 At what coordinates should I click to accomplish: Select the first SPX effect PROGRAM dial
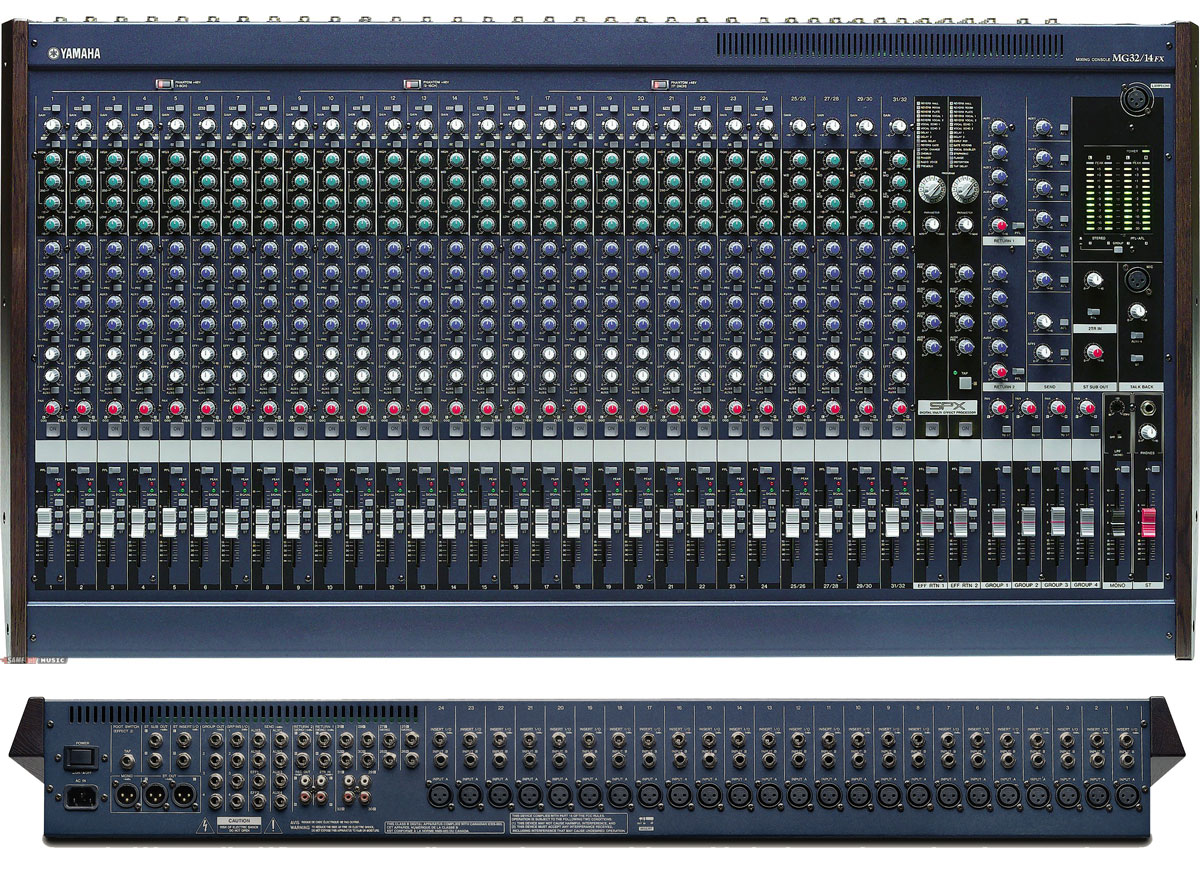932,187
